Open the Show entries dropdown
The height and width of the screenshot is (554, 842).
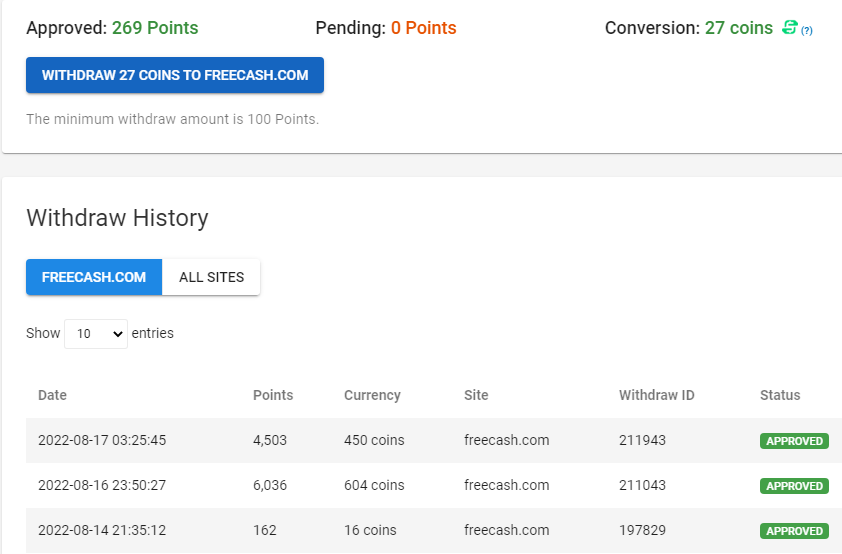tap(96, 334)
